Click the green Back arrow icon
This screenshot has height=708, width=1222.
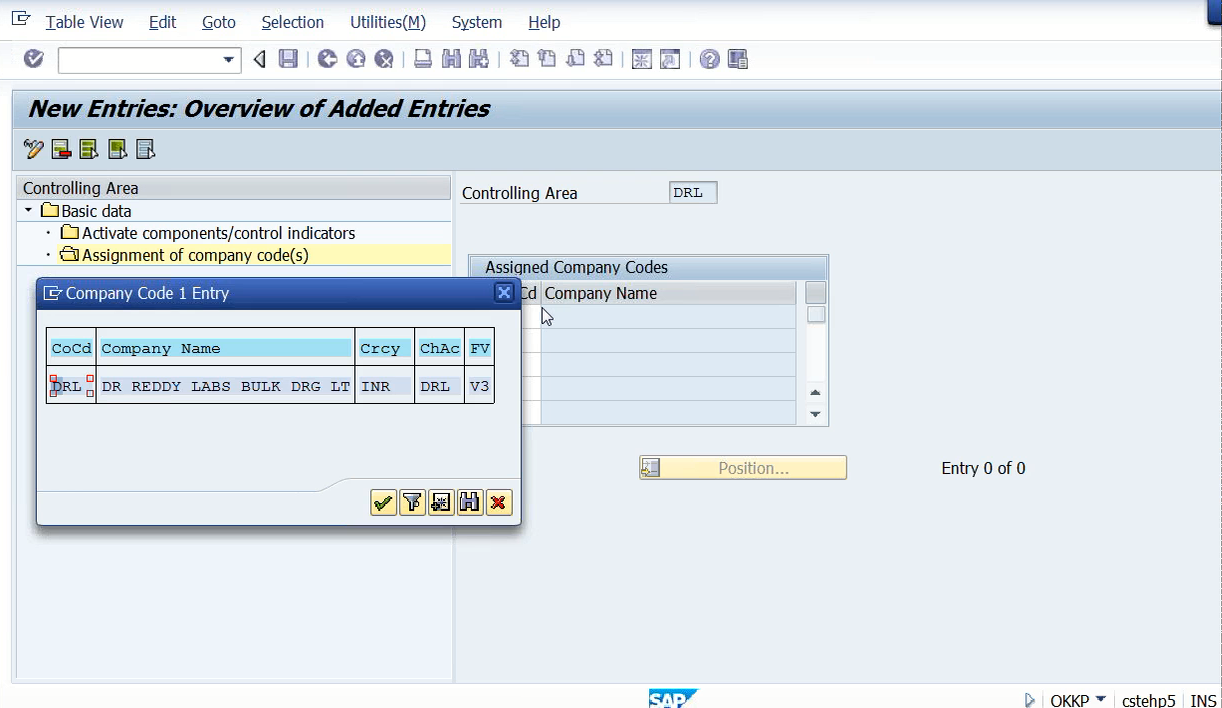[x=327, y=60]
